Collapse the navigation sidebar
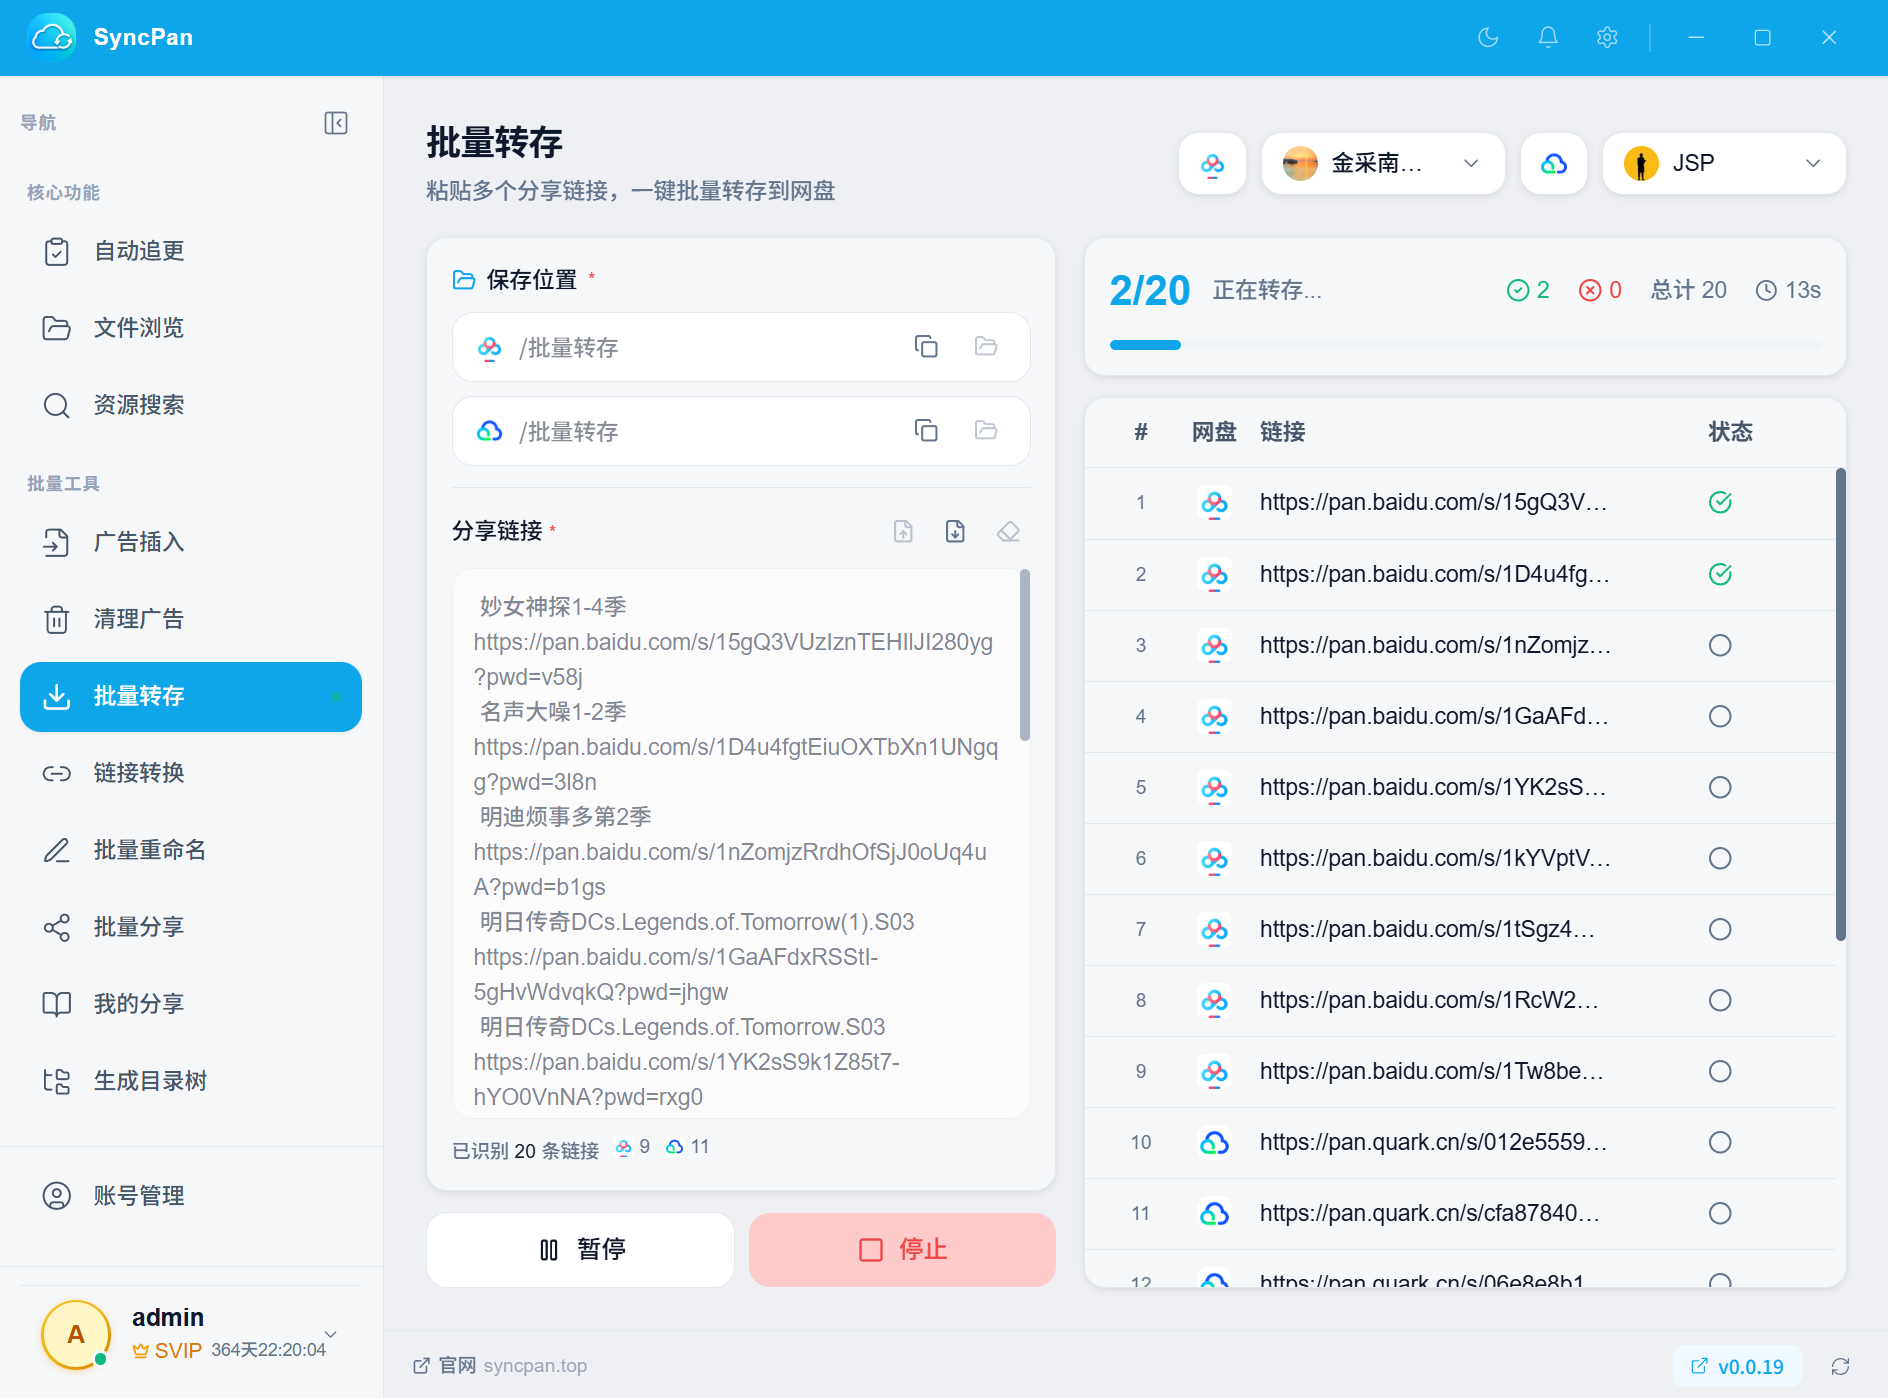Screen dimensions: 1888x1398 coord(336,123)
